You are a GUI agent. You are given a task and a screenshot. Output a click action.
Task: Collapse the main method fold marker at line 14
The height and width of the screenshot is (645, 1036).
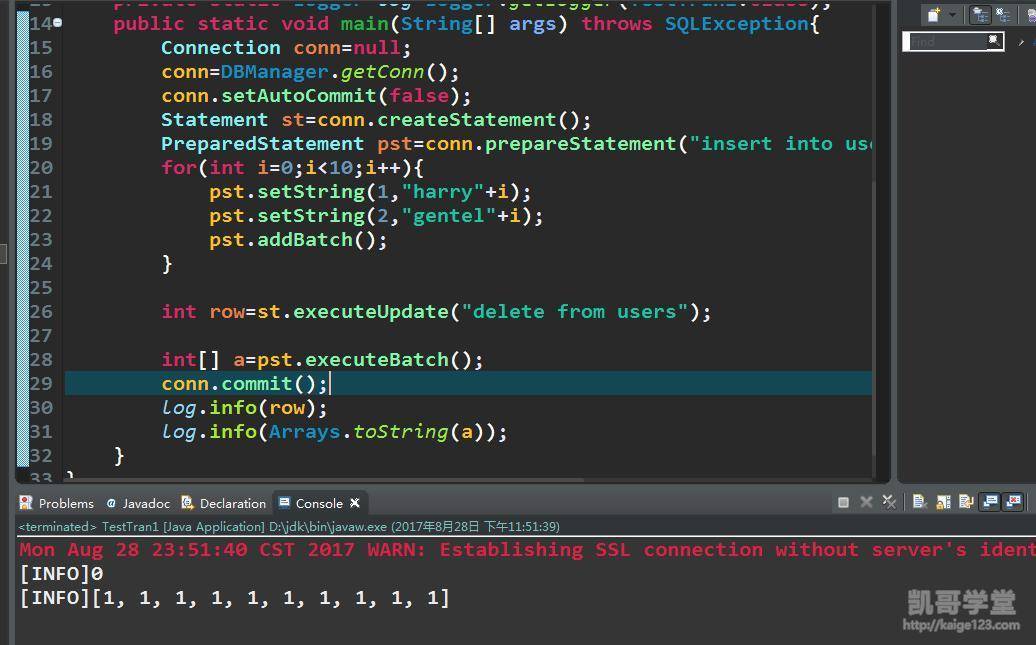click(57, 23)
